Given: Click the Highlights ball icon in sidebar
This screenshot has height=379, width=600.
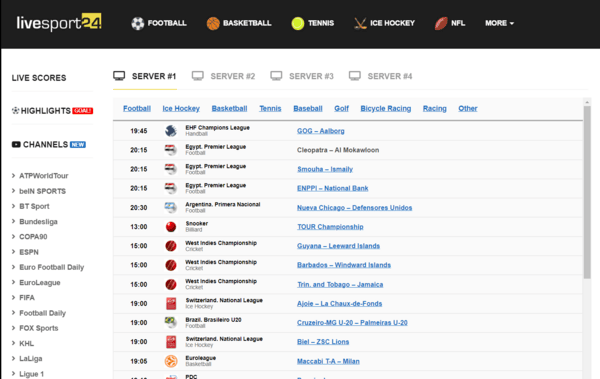Looking at the screenshot, I should click(15, 111).
